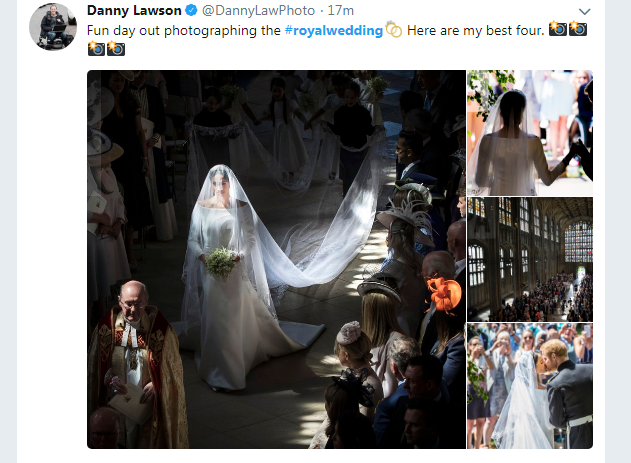Viewport: 631px width, 463px height.
Task: Click the text 'Fun day out photographing the'
Action: coord(184,31)
